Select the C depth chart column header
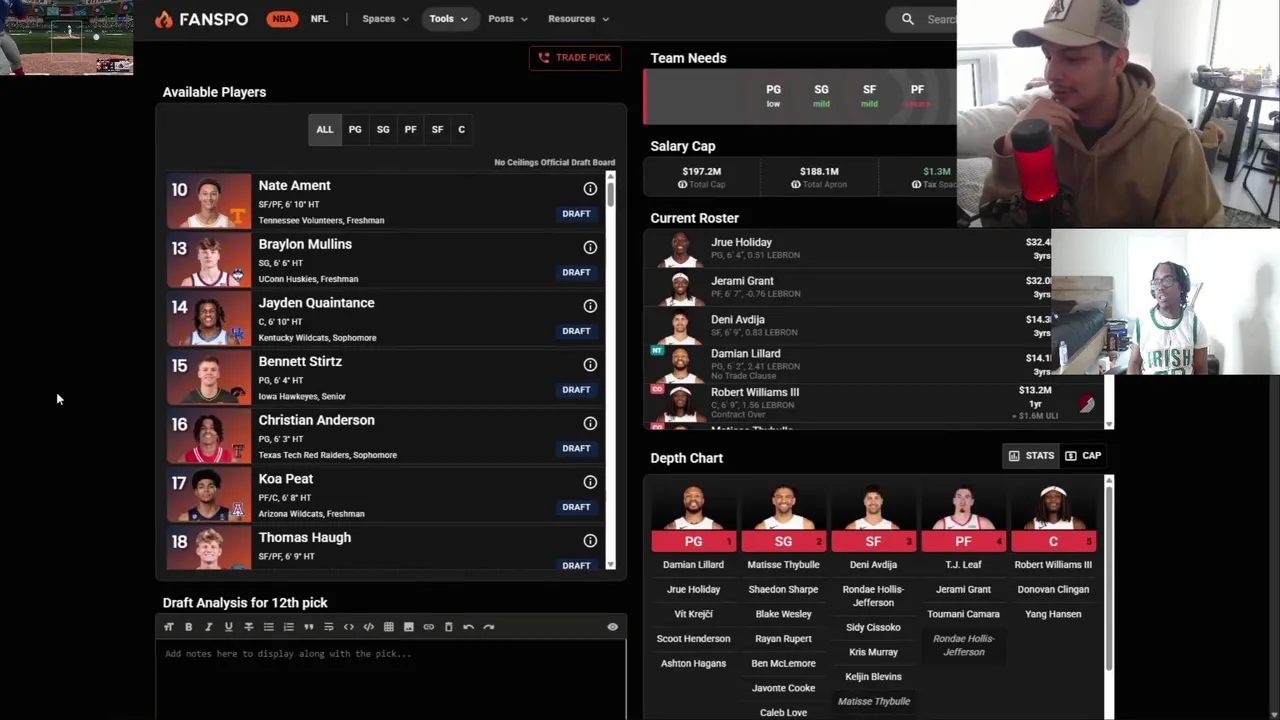The width and height of the screenshot is (1280, 720). tap(1053, 541)
